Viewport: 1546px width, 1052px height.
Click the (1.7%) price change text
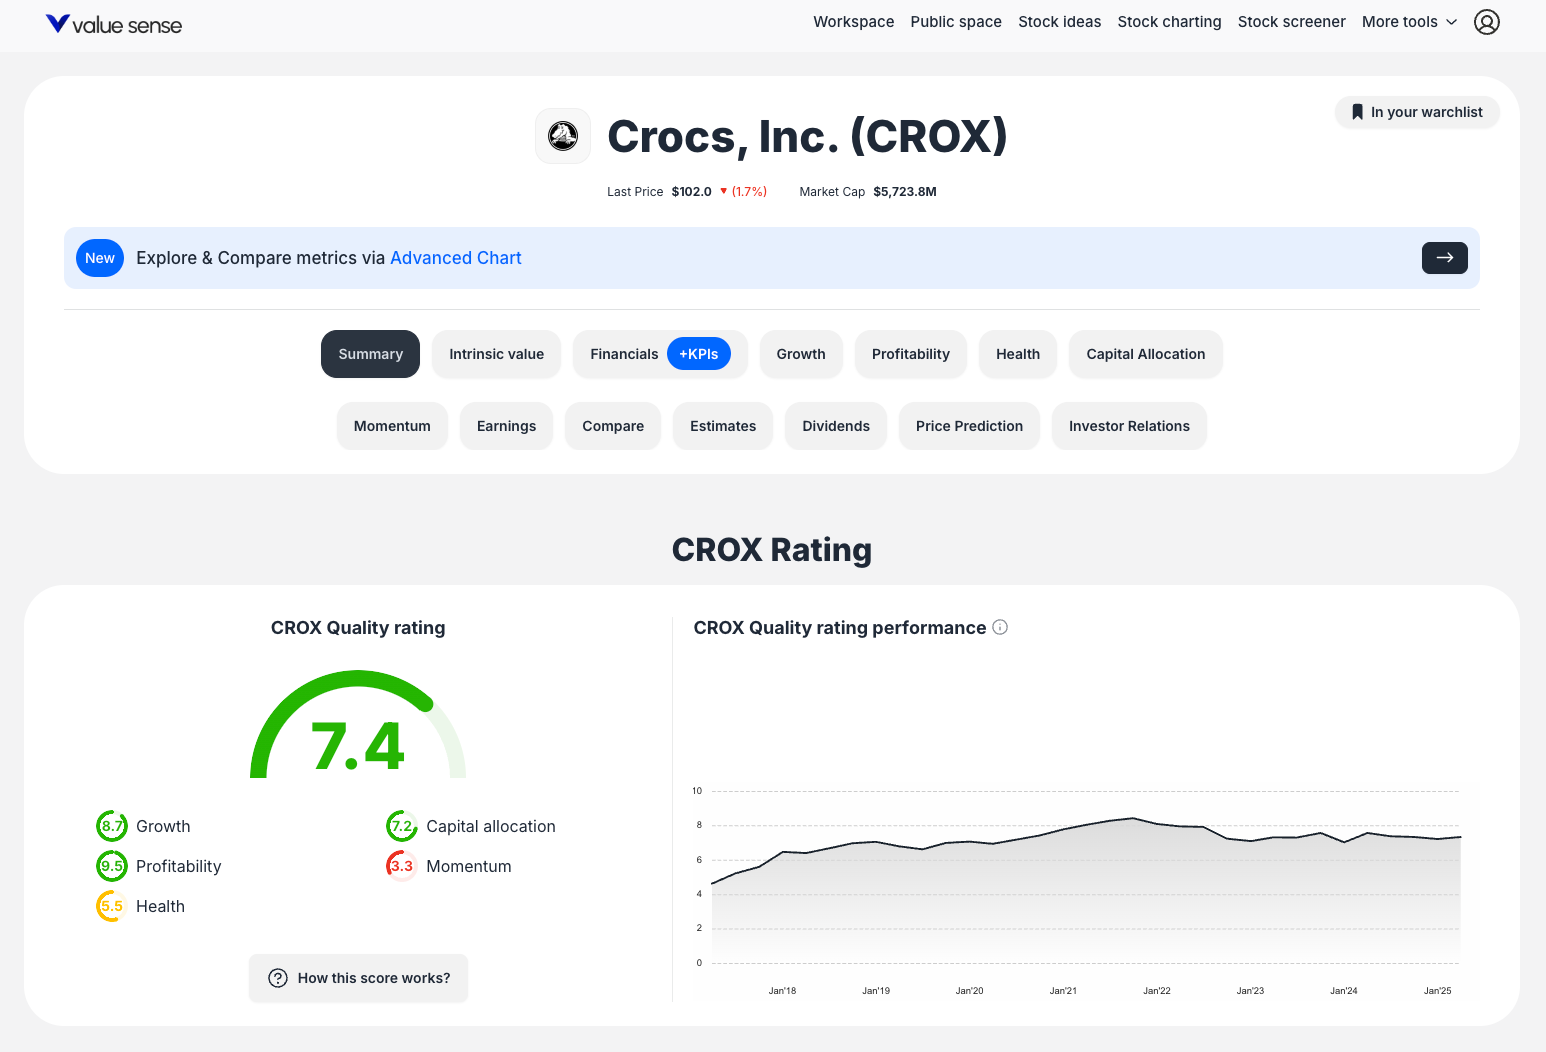coord(749,191)
